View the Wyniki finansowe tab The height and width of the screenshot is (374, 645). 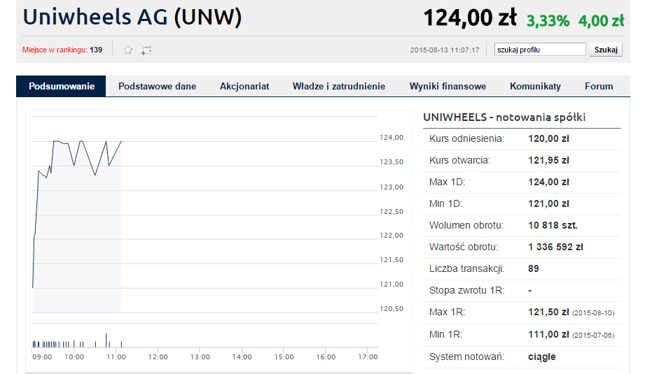(448, 86)
